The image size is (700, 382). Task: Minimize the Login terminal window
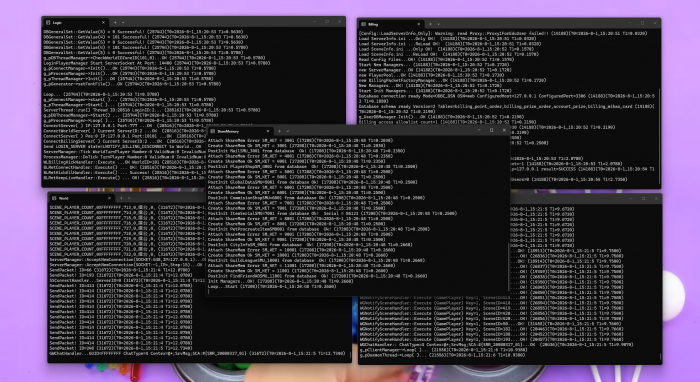pyautogui.click(x=314, y=21)
